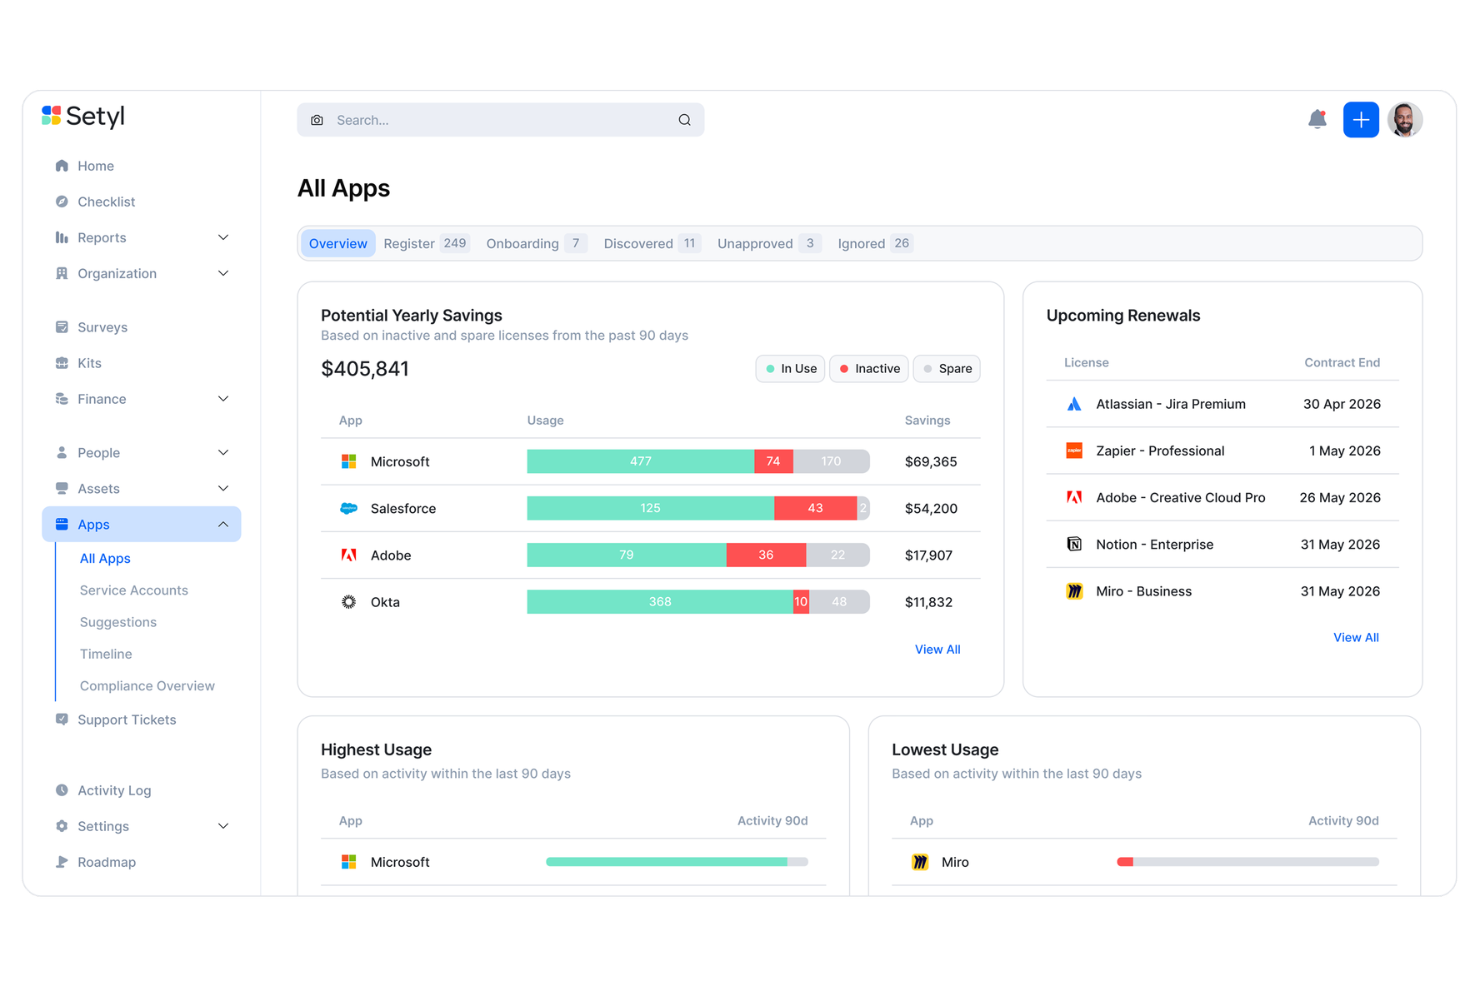
Task: Open Service Accounts in Apps submenu
Action: pyautogui.click(x=134, y=591)
